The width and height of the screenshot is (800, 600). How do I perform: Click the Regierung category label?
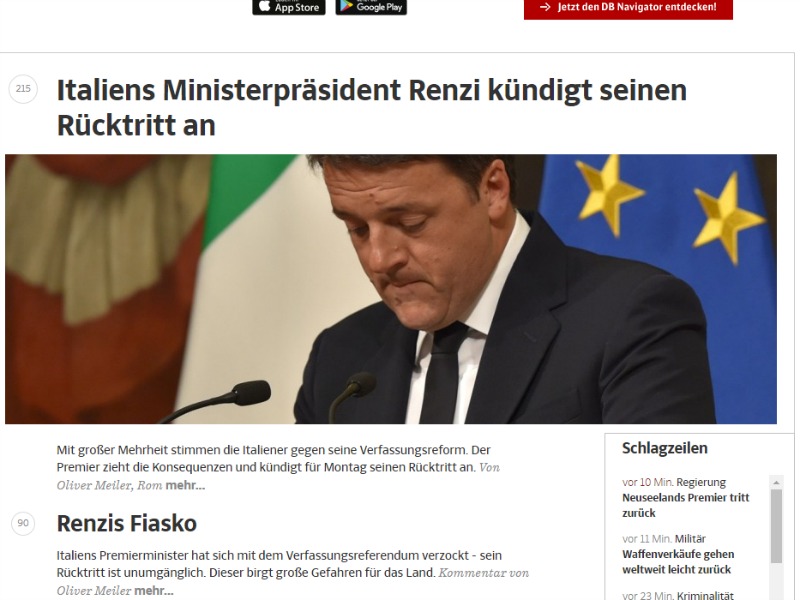[701, 482]
